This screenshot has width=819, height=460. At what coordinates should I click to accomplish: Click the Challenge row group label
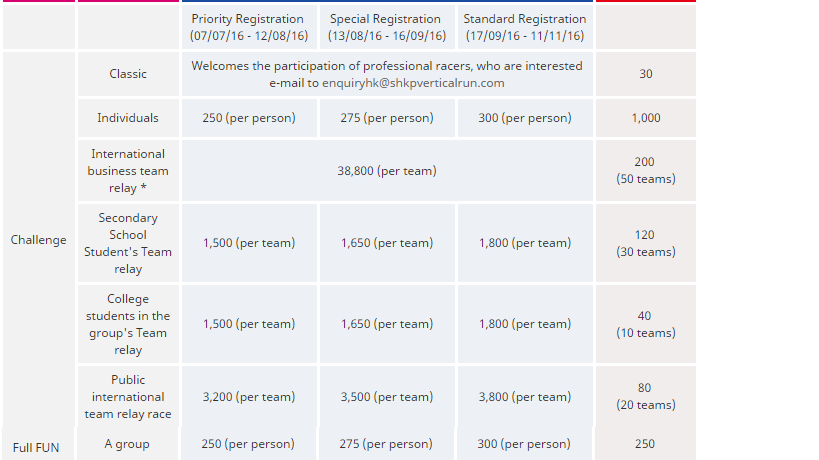tap(39, 240)
